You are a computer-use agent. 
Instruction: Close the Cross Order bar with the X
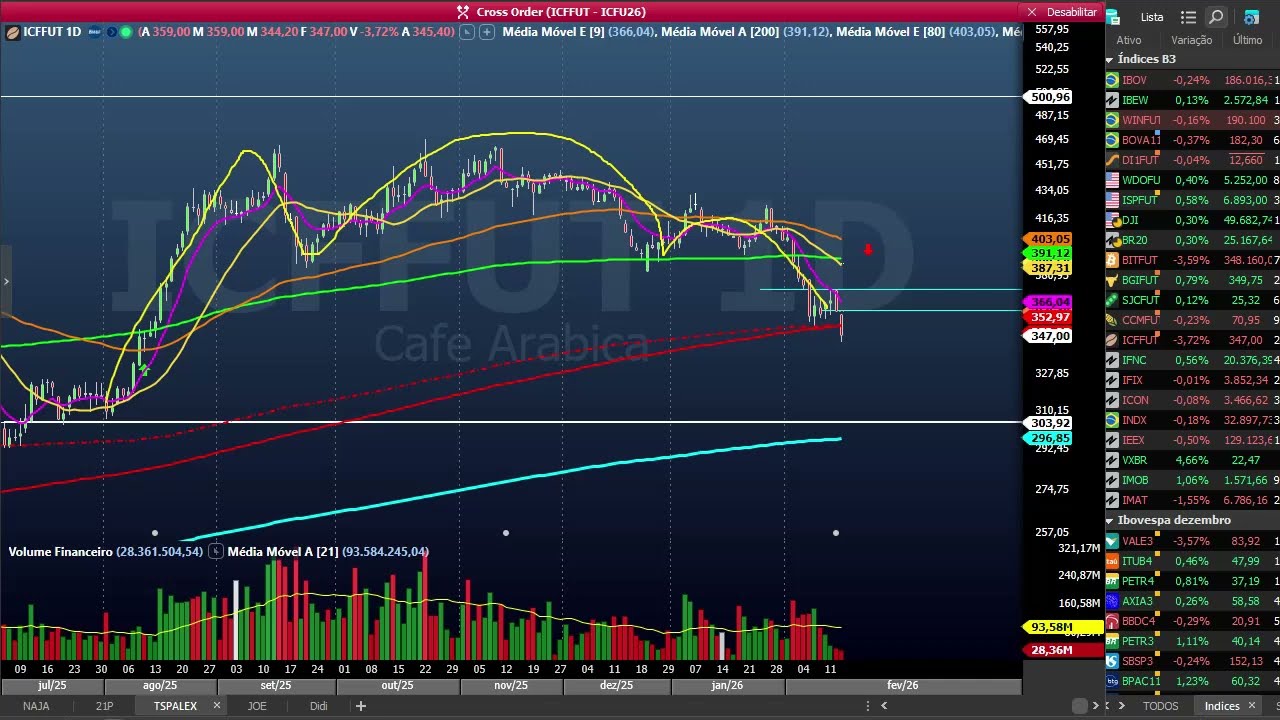click(x=1032, y=12)
